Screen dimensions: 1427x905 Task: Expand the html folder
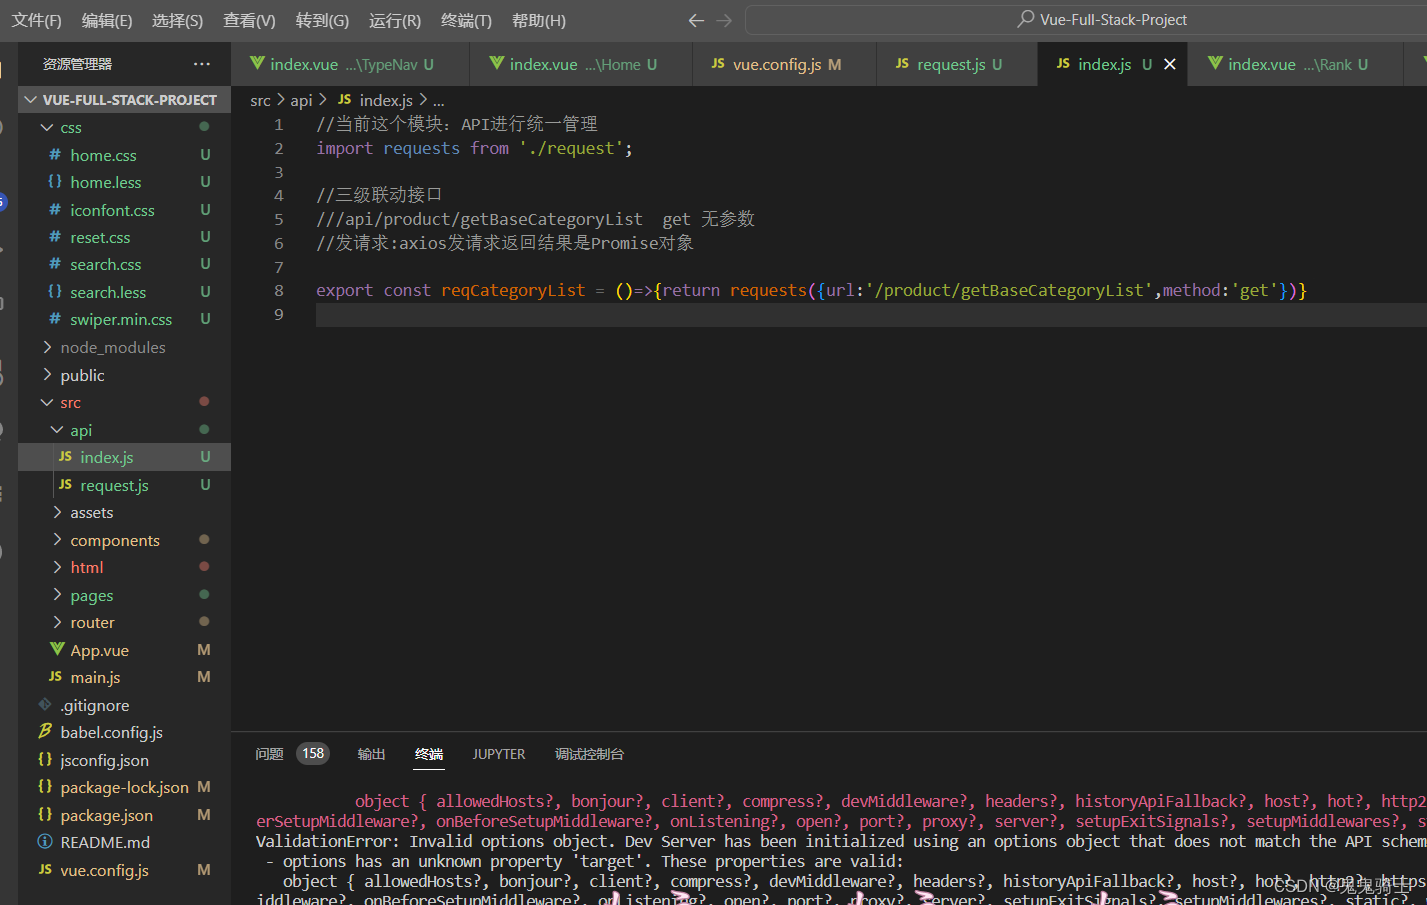click(57, 567)
